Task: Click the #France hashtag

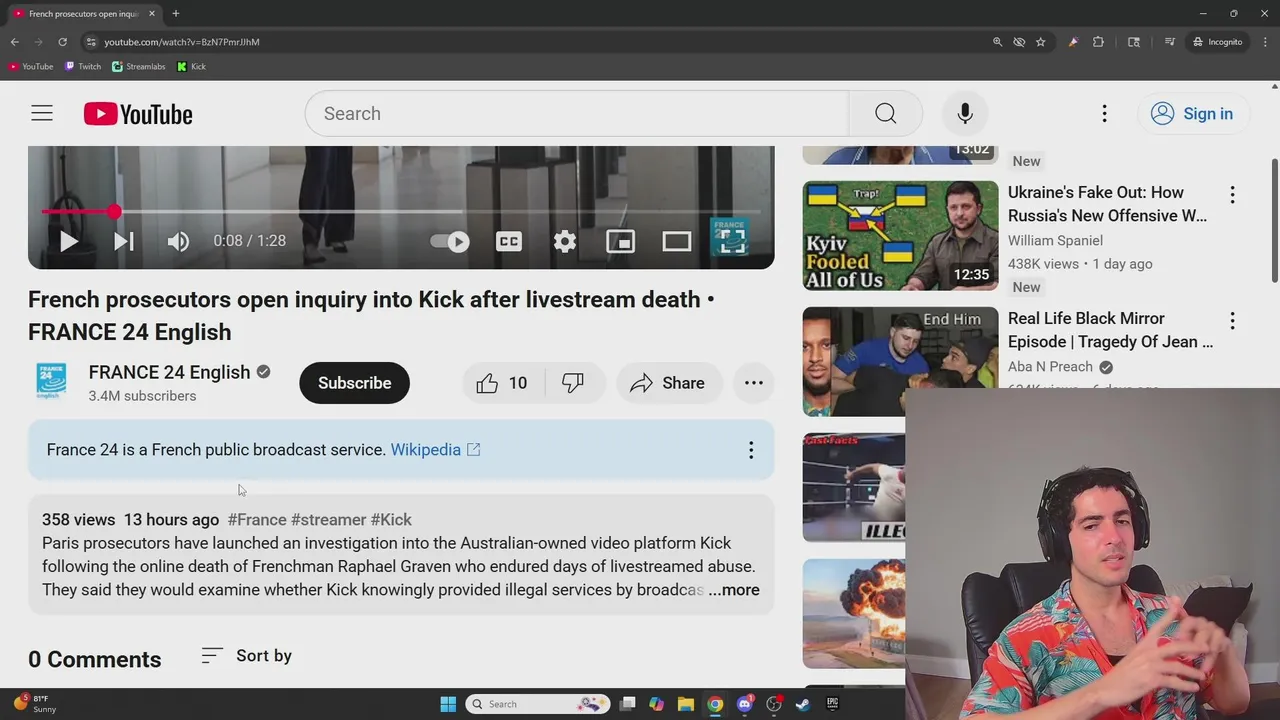Action: (x=257, y=520)
